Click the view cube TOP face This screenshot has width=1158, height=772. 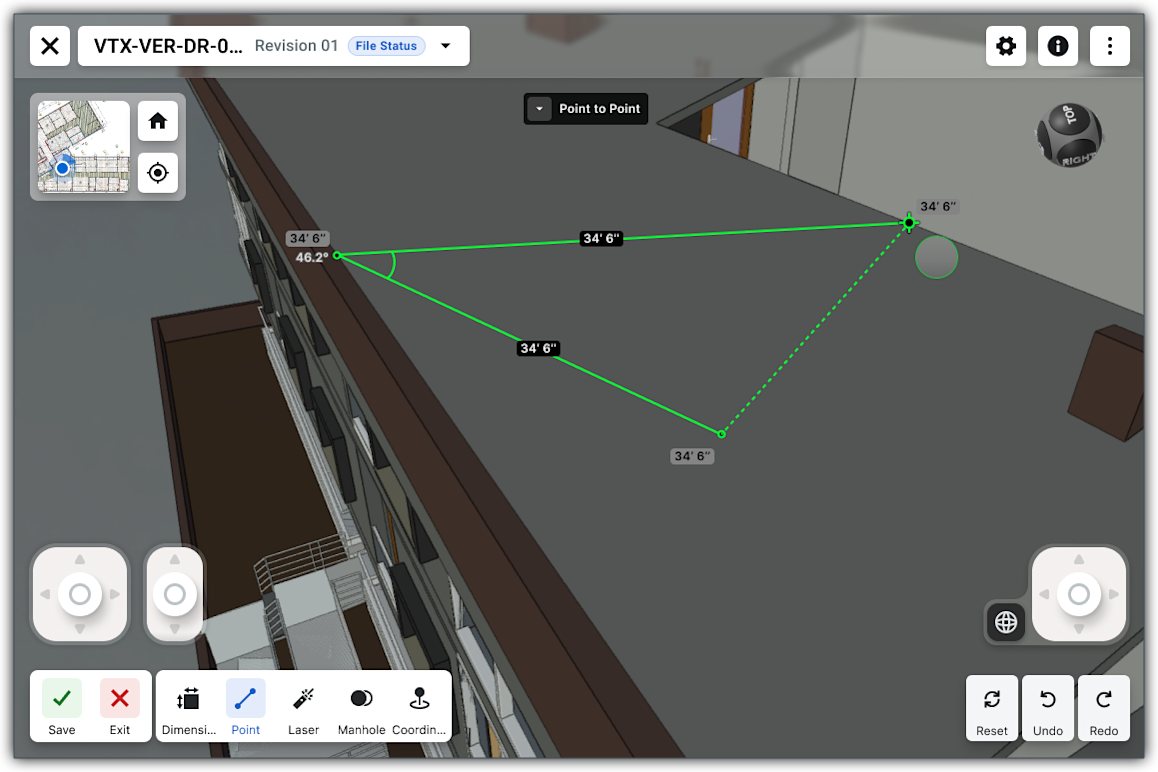tap(1070, 116)
